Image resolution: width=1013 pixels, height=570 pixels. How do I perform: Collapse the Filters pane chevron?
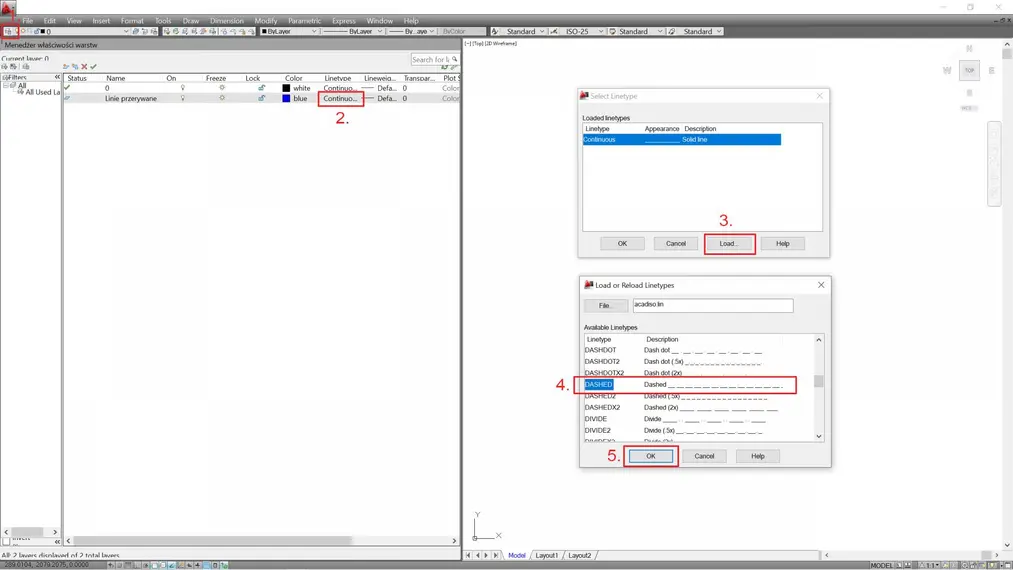[57, 77]
